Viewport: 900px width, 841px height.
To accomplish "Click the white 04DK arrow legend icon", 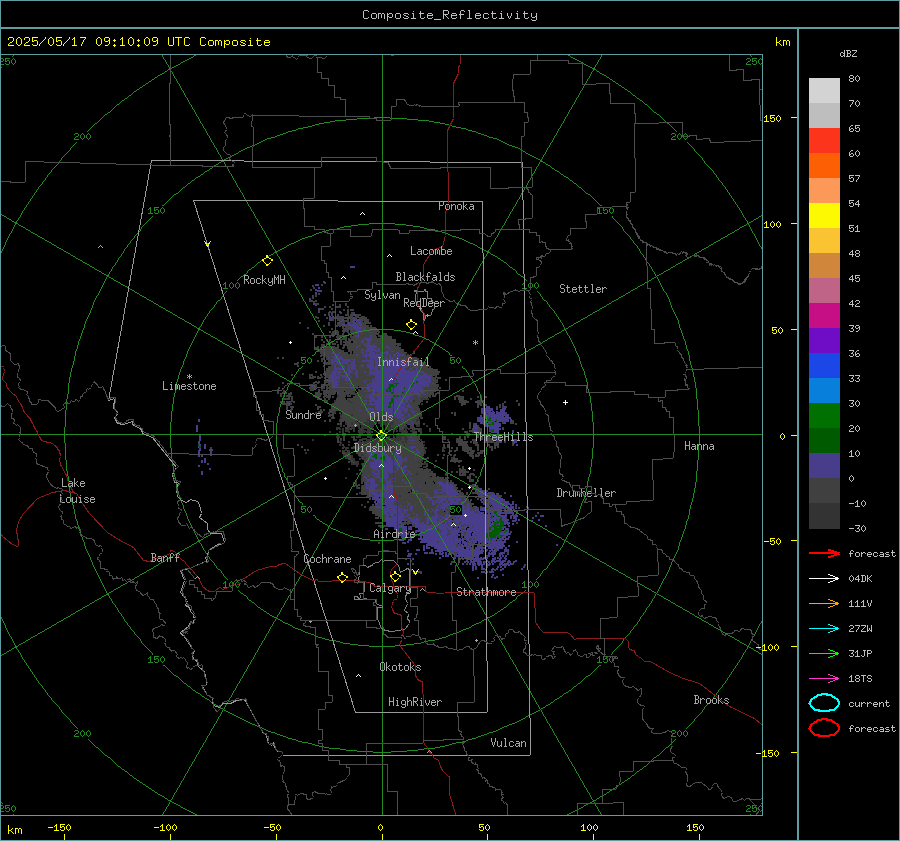I will (825, 579).
